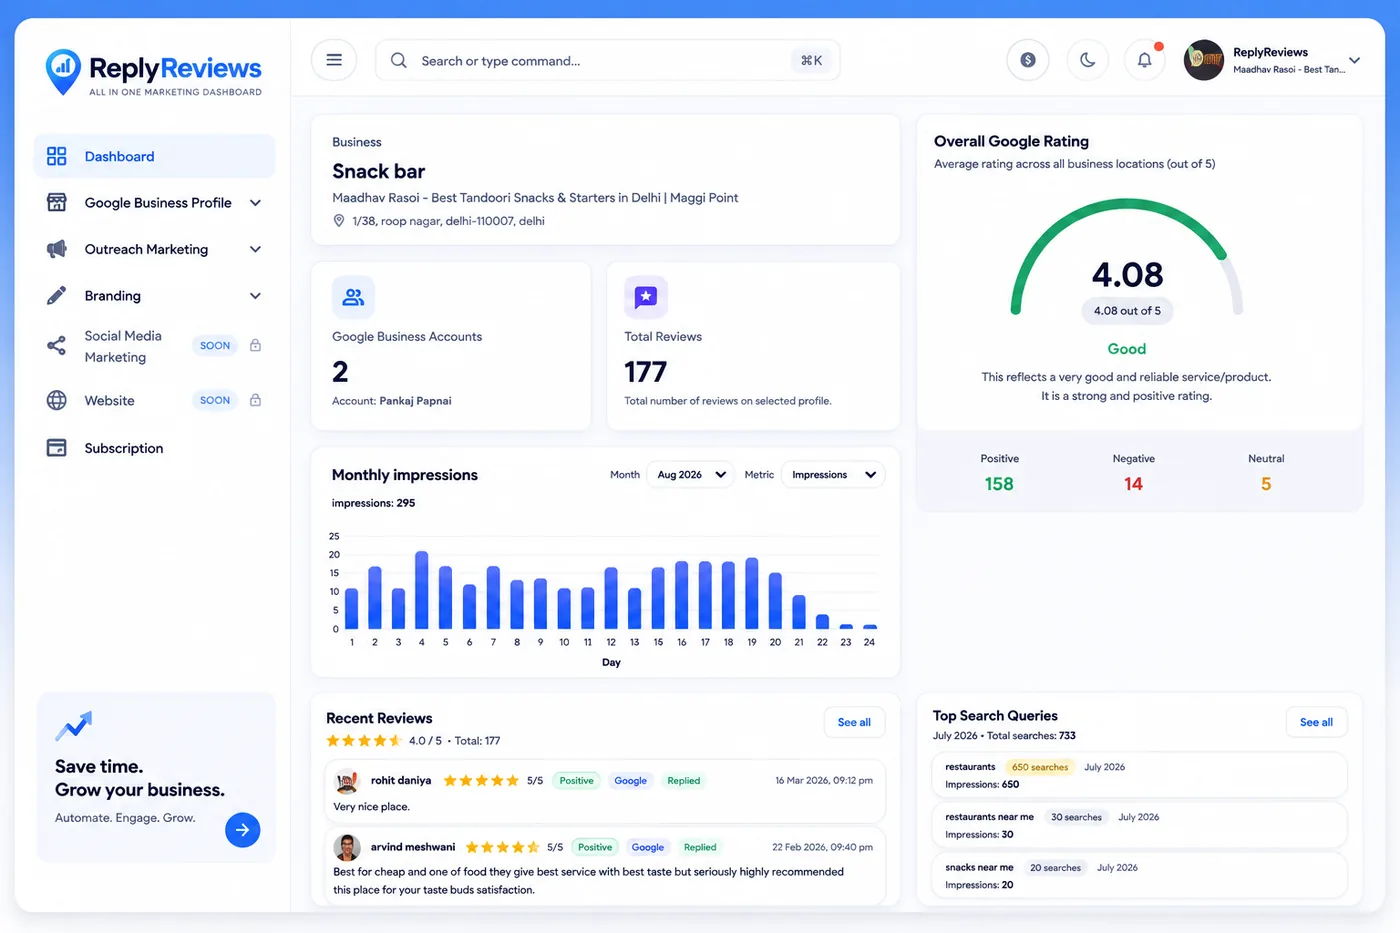Image resolution: width=1400 pixels, height=933 pixels.
Task: Click the Branding pencil icon
Action: [57, 296]
